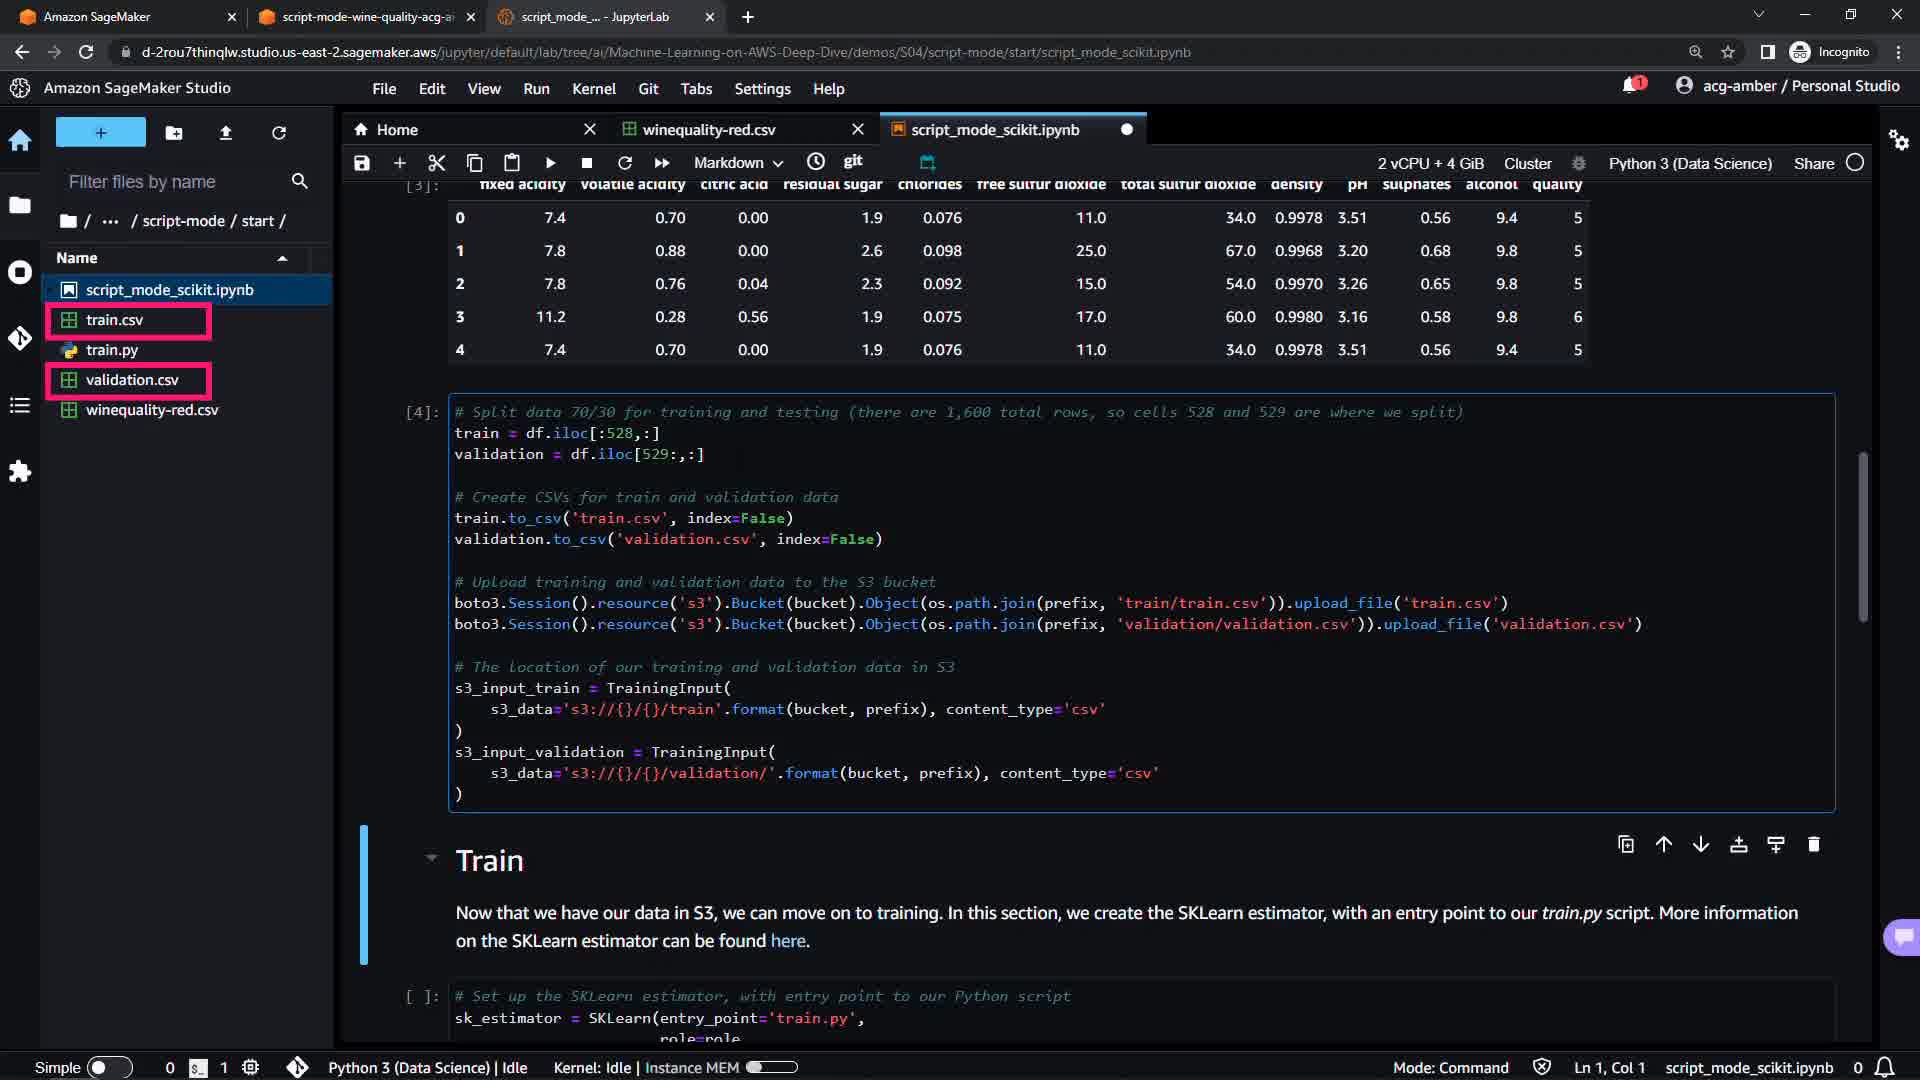Image resolution: width=1920 pixels, height=1080 pixels.
Task: Sort files using the Name column arrow
Action: (x=283, y=259)
